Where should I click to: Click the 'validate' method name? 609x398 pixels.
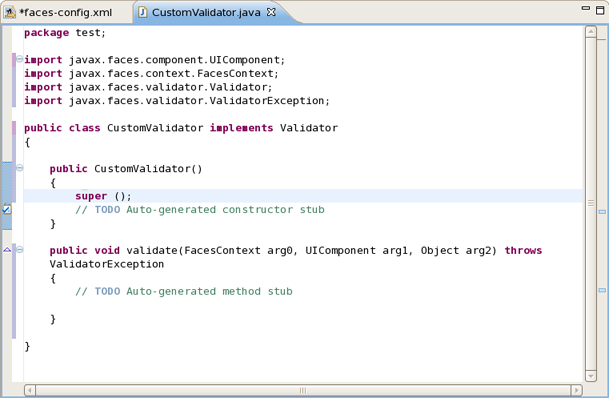click(x=152, y=250)
